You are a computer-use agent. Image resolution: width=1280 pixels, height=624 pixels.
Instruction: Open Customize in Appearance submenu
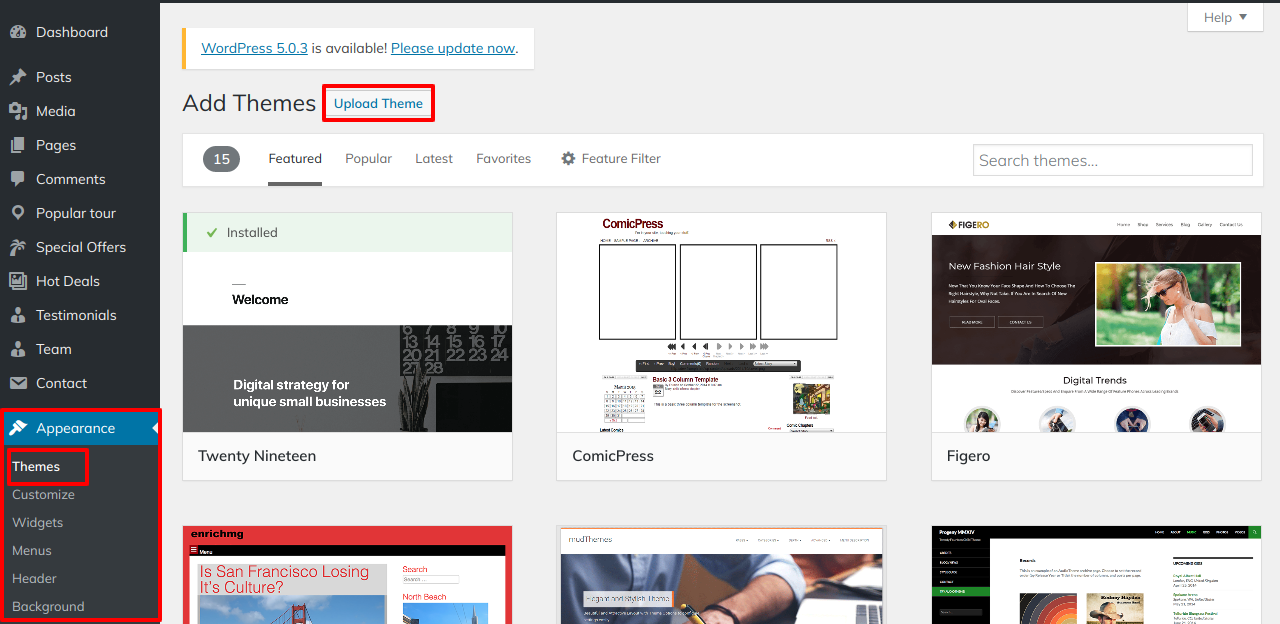(43, 494)
